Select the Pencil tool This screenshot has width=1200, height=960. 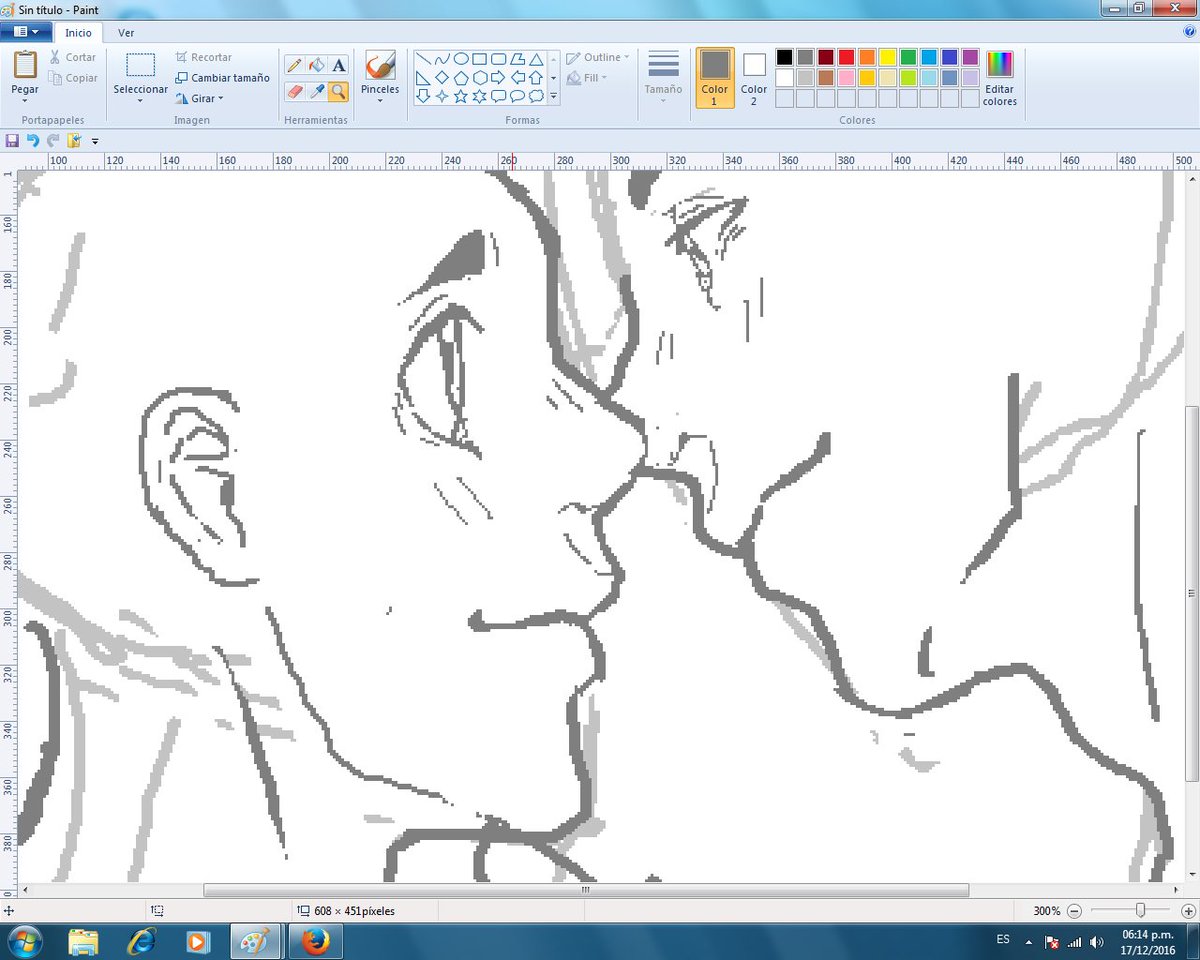click(294, 65)
